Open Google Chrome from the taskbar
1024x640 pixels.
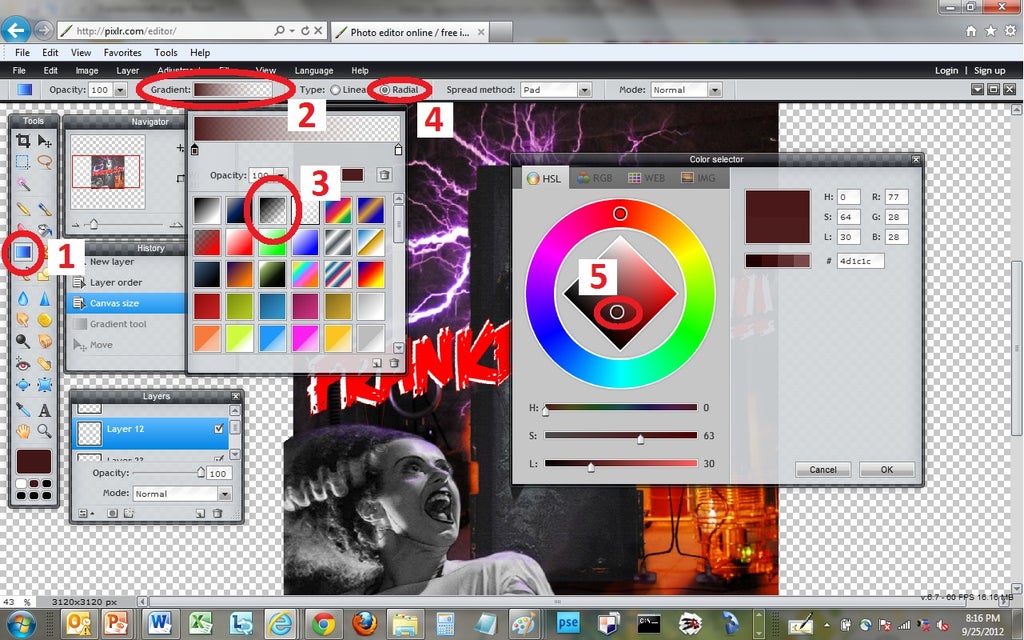click(x=323, y=624)
